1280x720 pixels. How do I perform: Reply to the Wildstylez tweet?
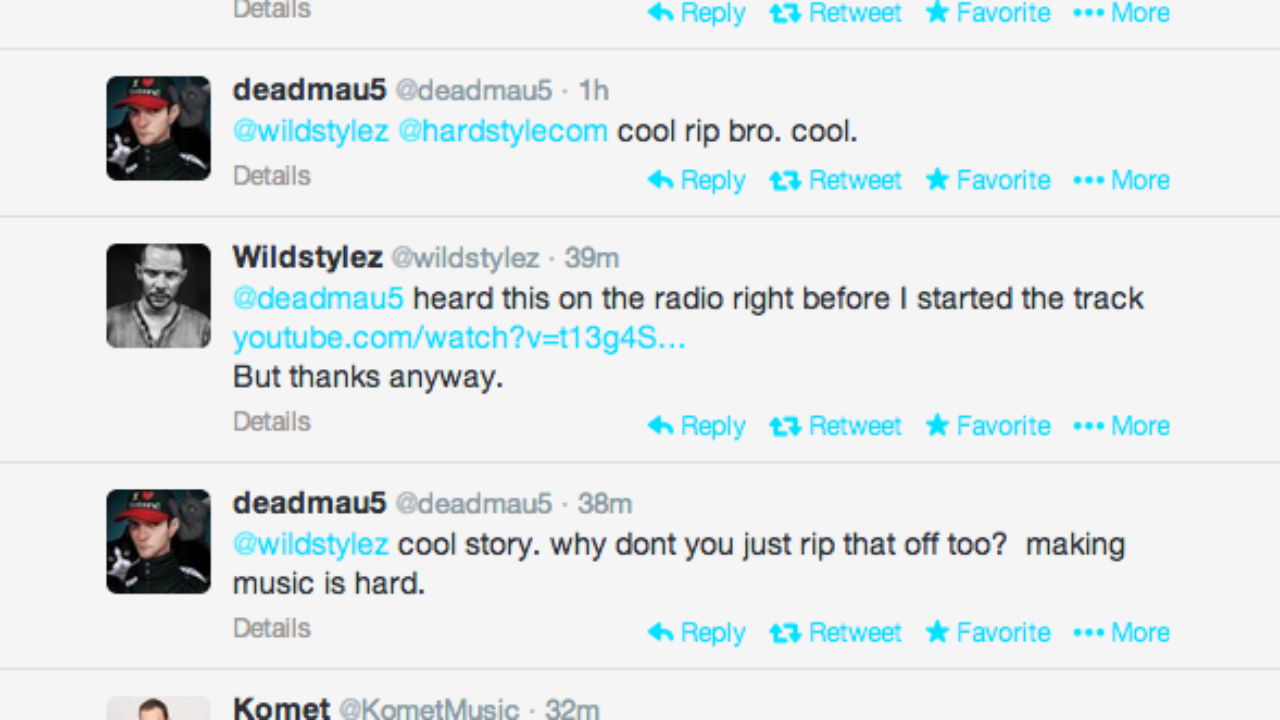(x=697, y=426)
